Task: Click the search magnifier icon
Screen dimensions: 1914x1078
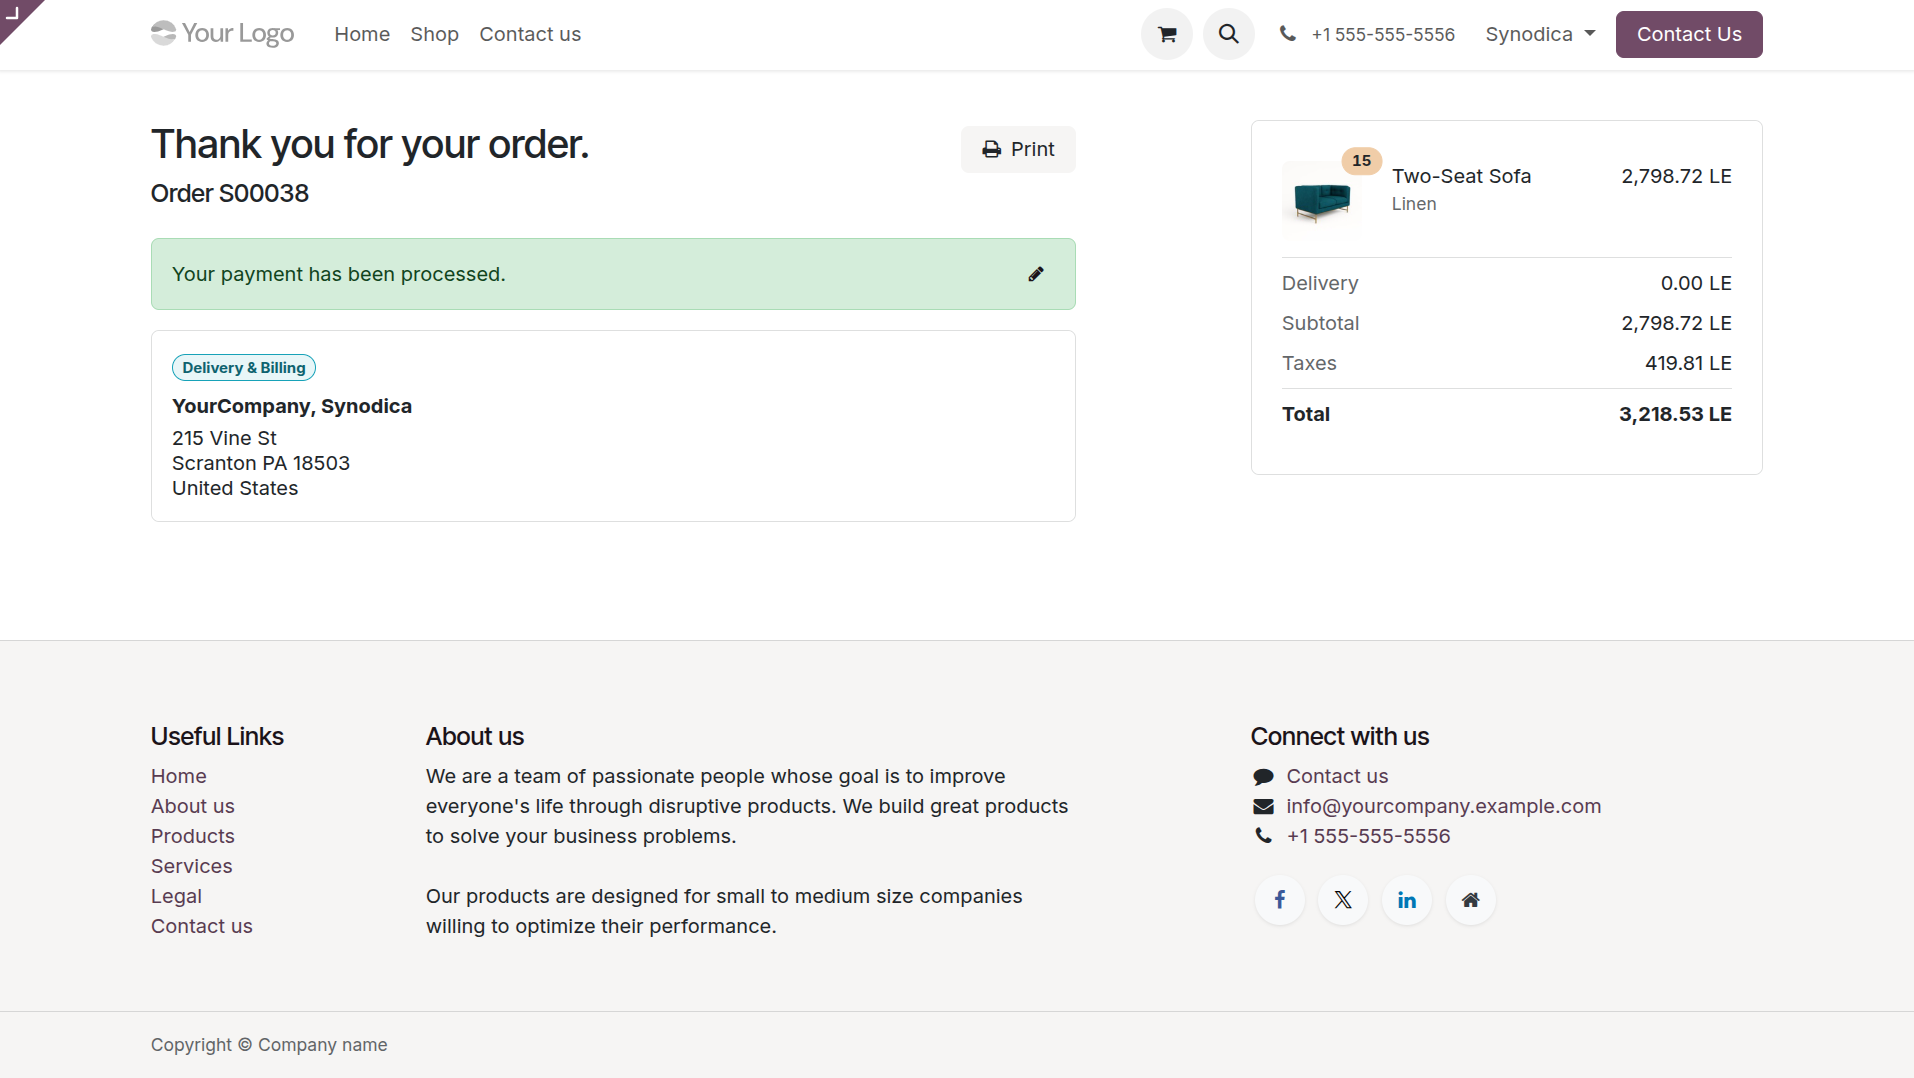Action: coord(1228,34)
